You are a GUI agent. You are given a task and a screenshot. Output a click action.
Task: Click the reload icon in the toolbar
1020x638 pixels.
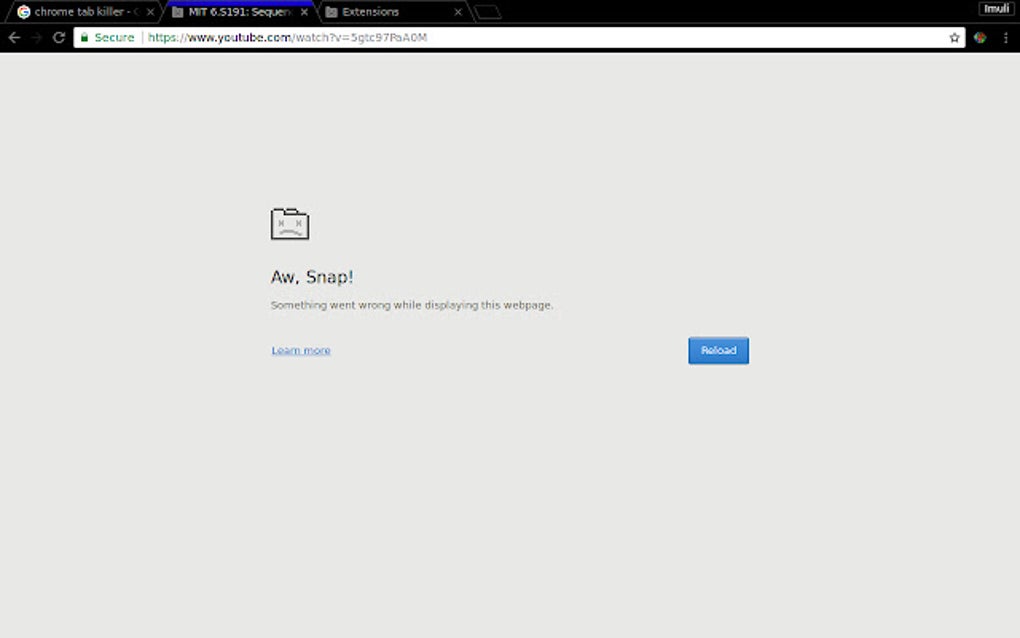click(x=58, y=37)
